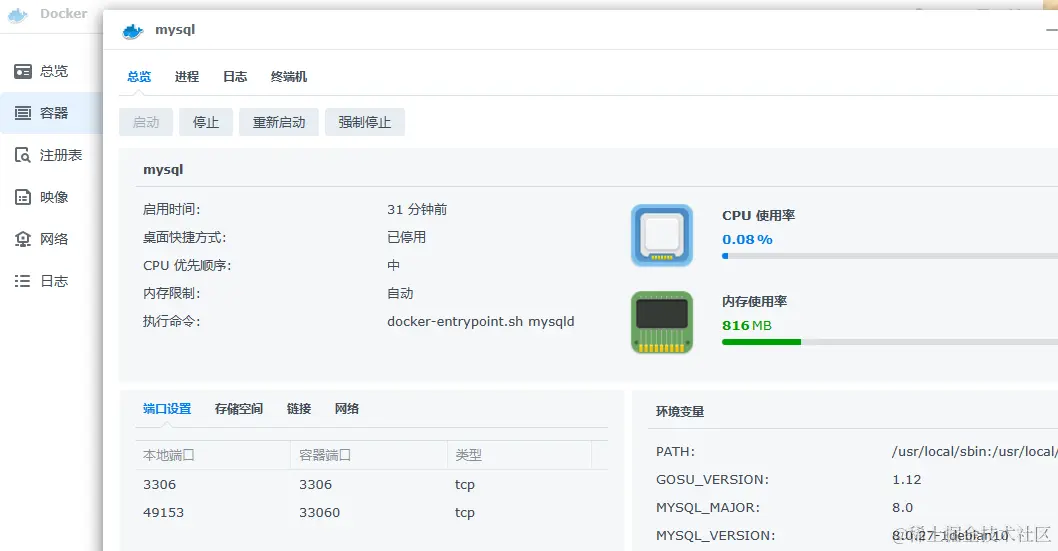Click the 内存限制 value 自动

(x=400, y=293)
